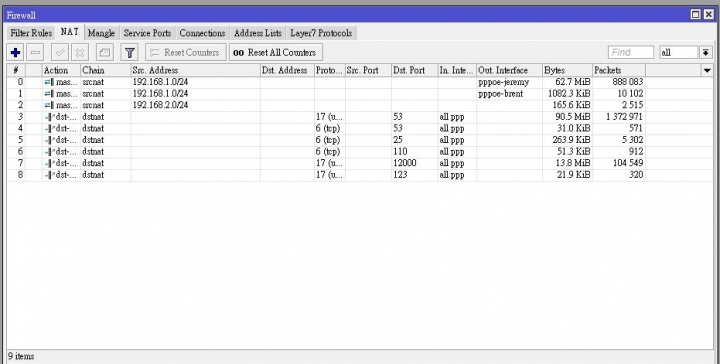Click the masquerade action icon in row 2
This screenshot has width=720, height=364.
pos(49,105)
